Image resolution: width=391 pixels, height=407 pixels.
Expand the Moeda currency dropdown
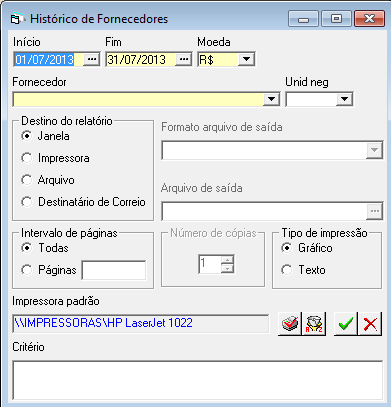(246, 60)
